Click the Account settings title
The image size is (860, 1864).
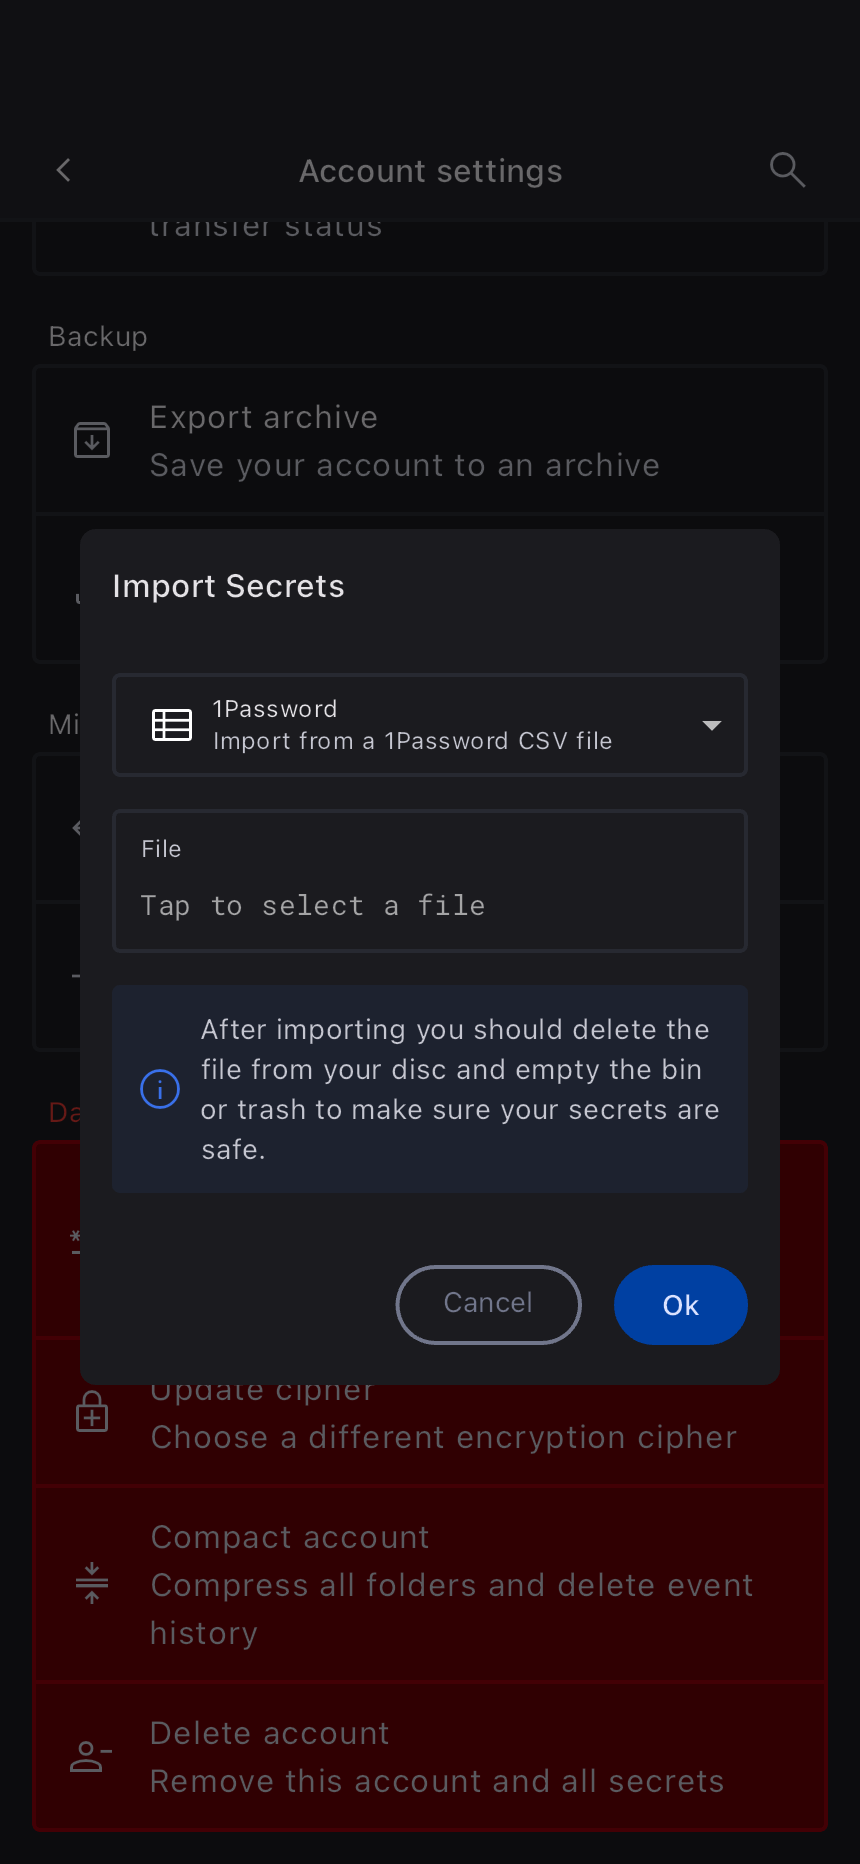click(x=430, y=171)
